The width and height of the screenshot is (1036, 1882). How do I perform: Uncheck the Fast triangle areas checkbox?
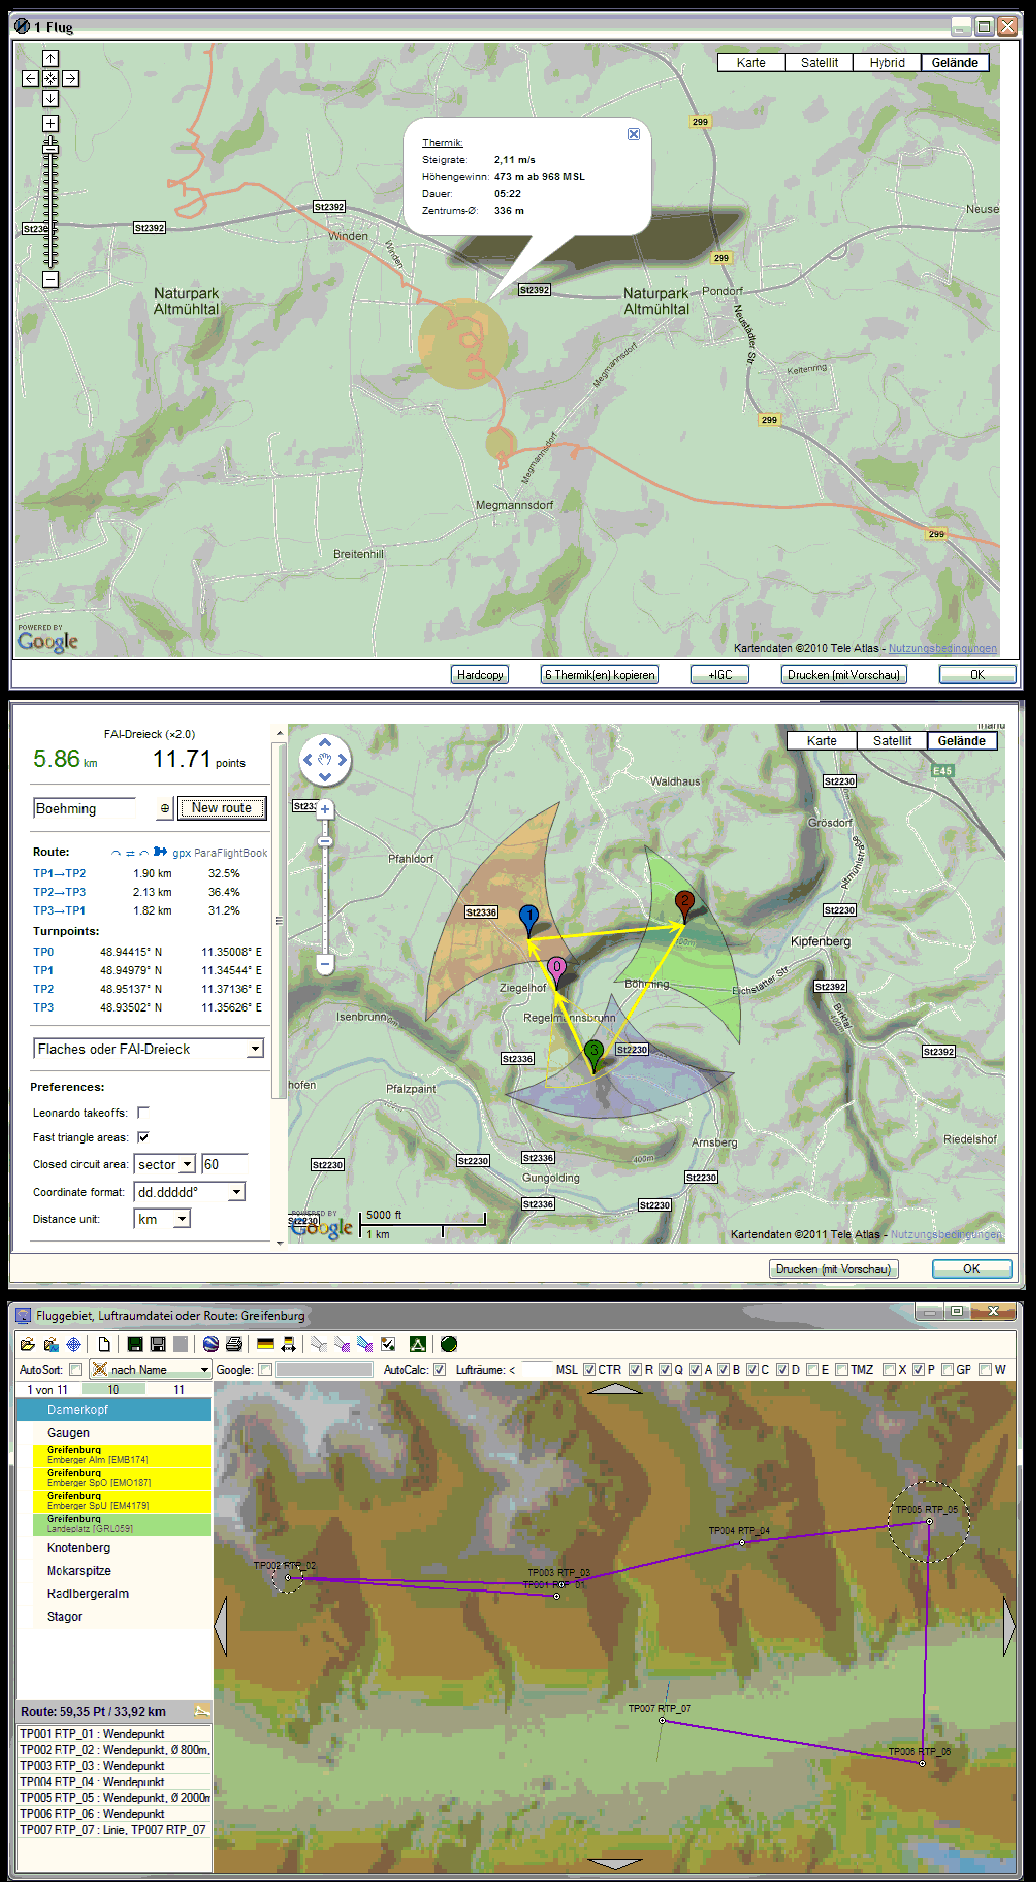pos(143,1137)
